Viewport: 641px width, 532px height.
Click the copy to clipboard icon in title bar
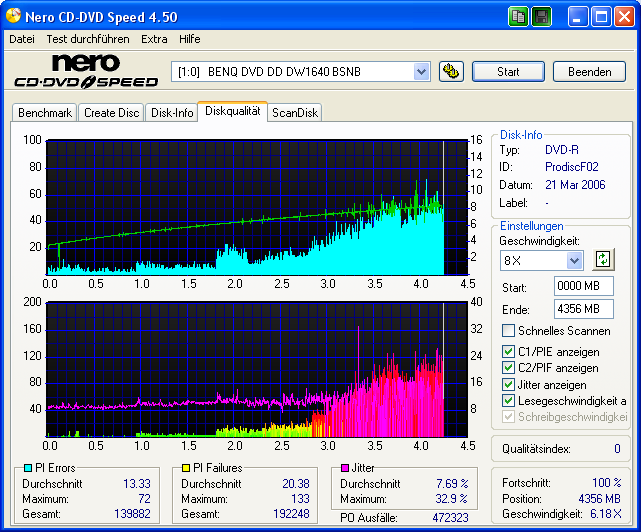point(518,17)
